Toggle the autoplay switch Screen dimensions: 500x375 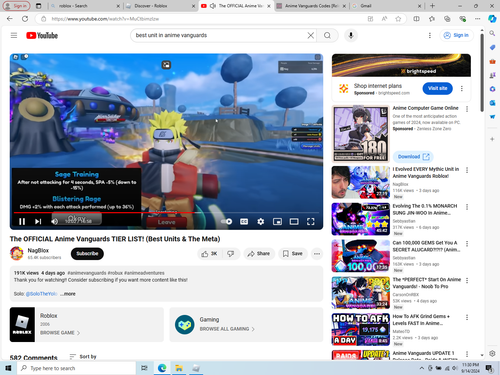[x=227, y=221]
